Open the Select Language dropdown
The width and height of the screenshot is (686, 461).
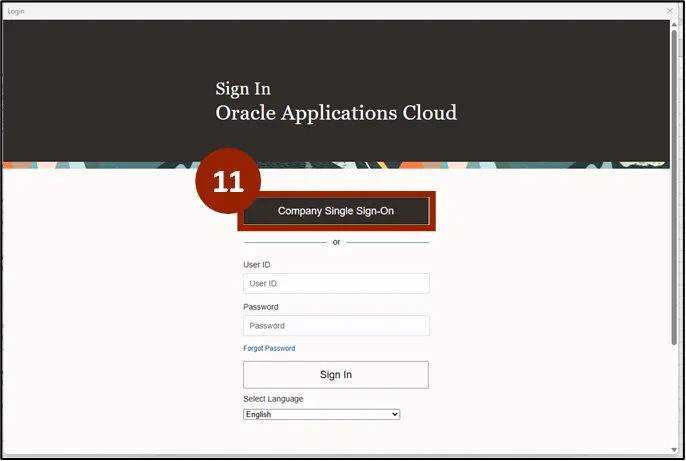point(322,414)
